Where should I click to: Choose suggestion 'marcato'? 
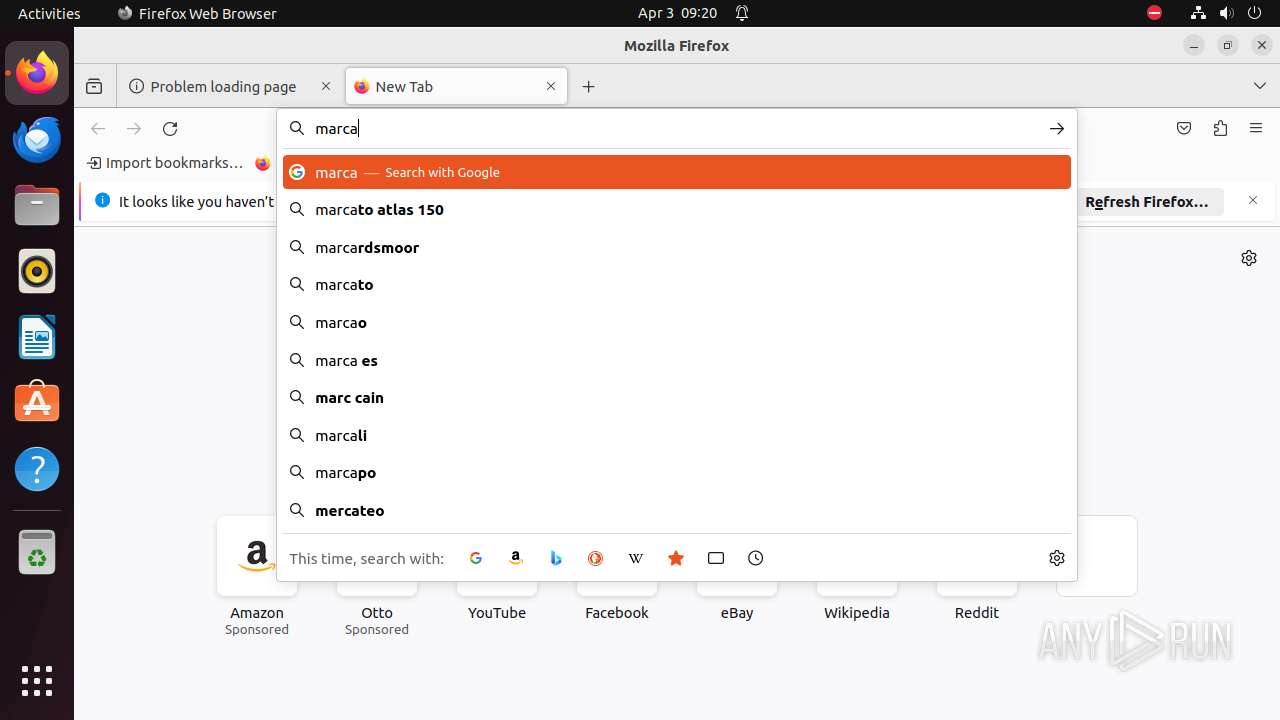[x=677, y=285]
